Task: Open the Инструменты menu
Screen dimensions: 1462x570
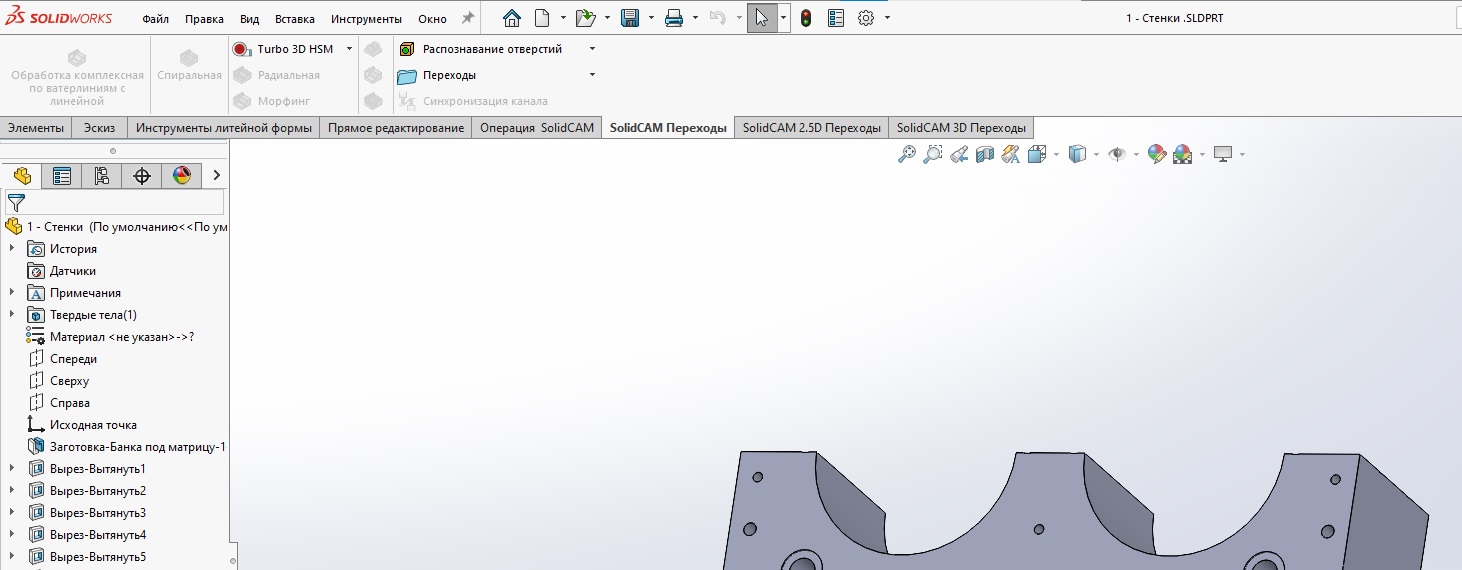Action: (x=366, y=19)
